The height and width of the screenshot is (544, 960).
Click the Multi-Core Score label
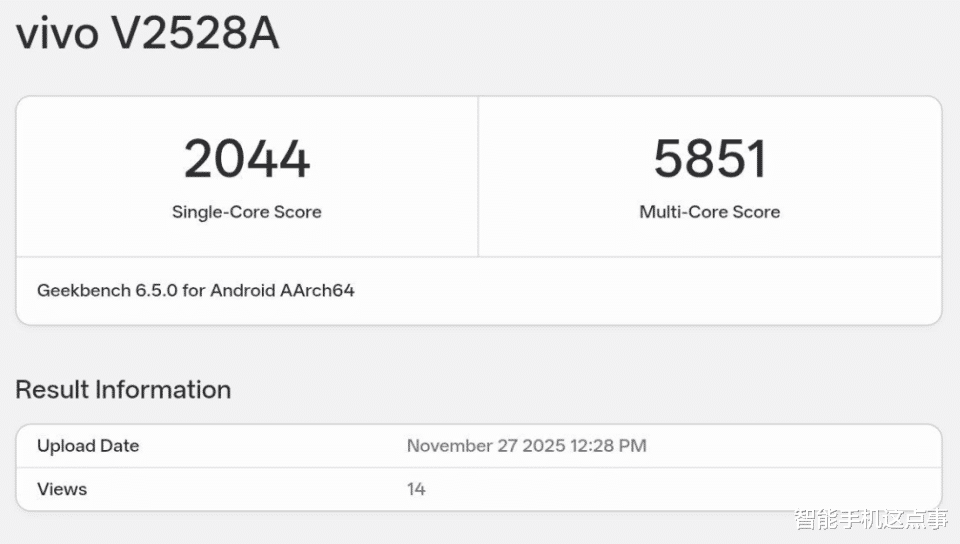(710, 212)
